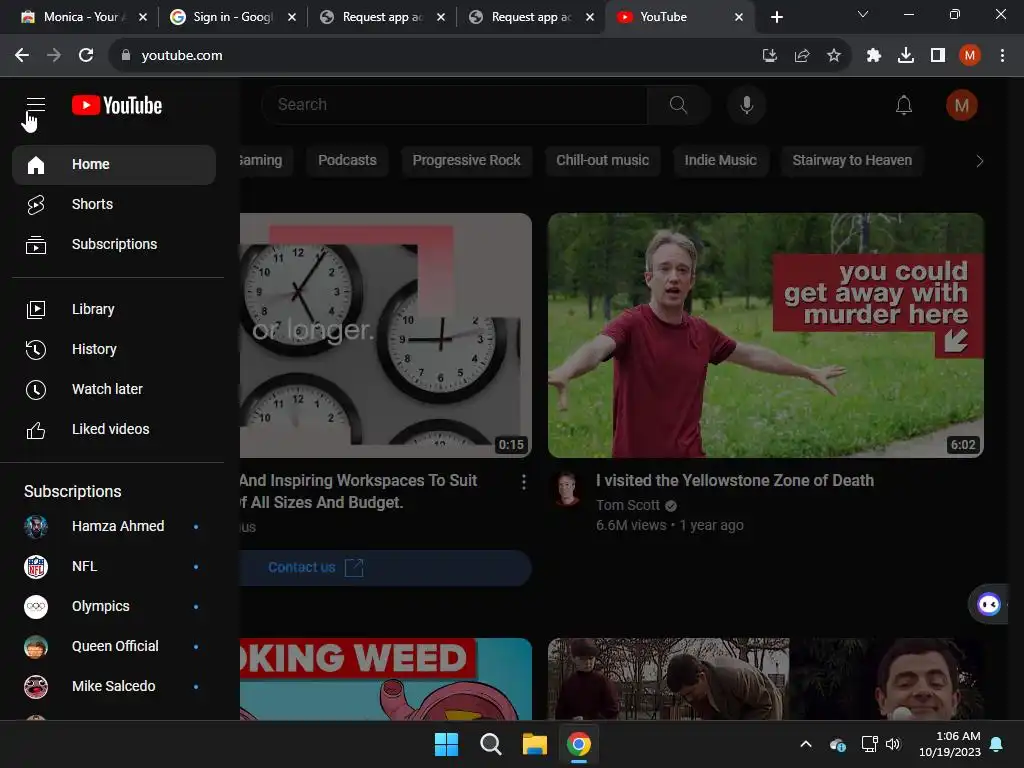Open the YouTube account avatar menu

[x=961, y=105]
